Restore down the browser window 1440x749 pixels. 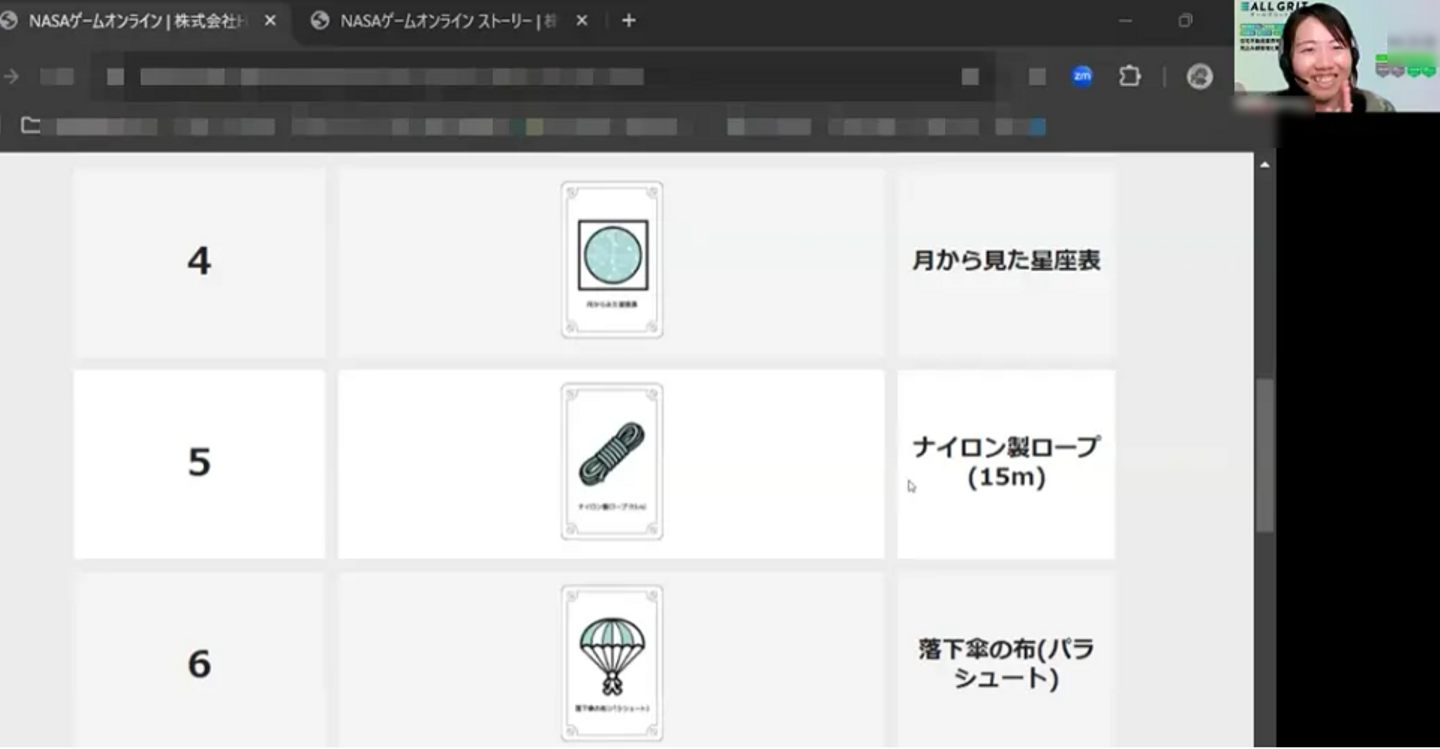[x=1186, y=21]
